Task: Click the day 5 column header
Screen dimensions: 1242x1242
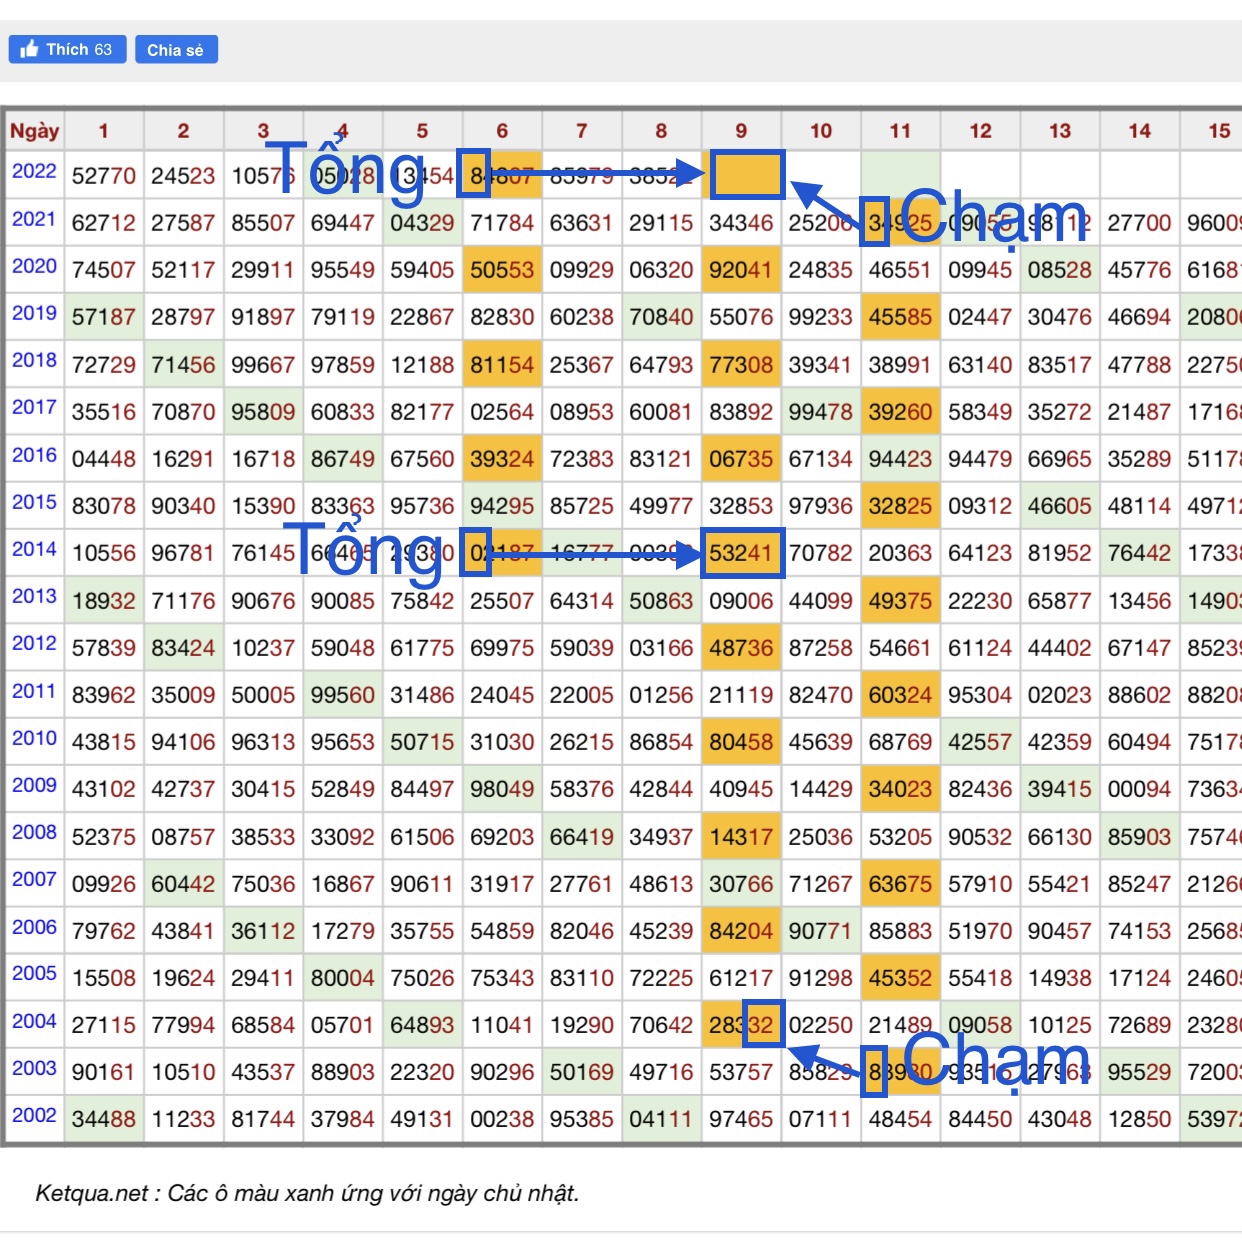Action: pos(422,131)
